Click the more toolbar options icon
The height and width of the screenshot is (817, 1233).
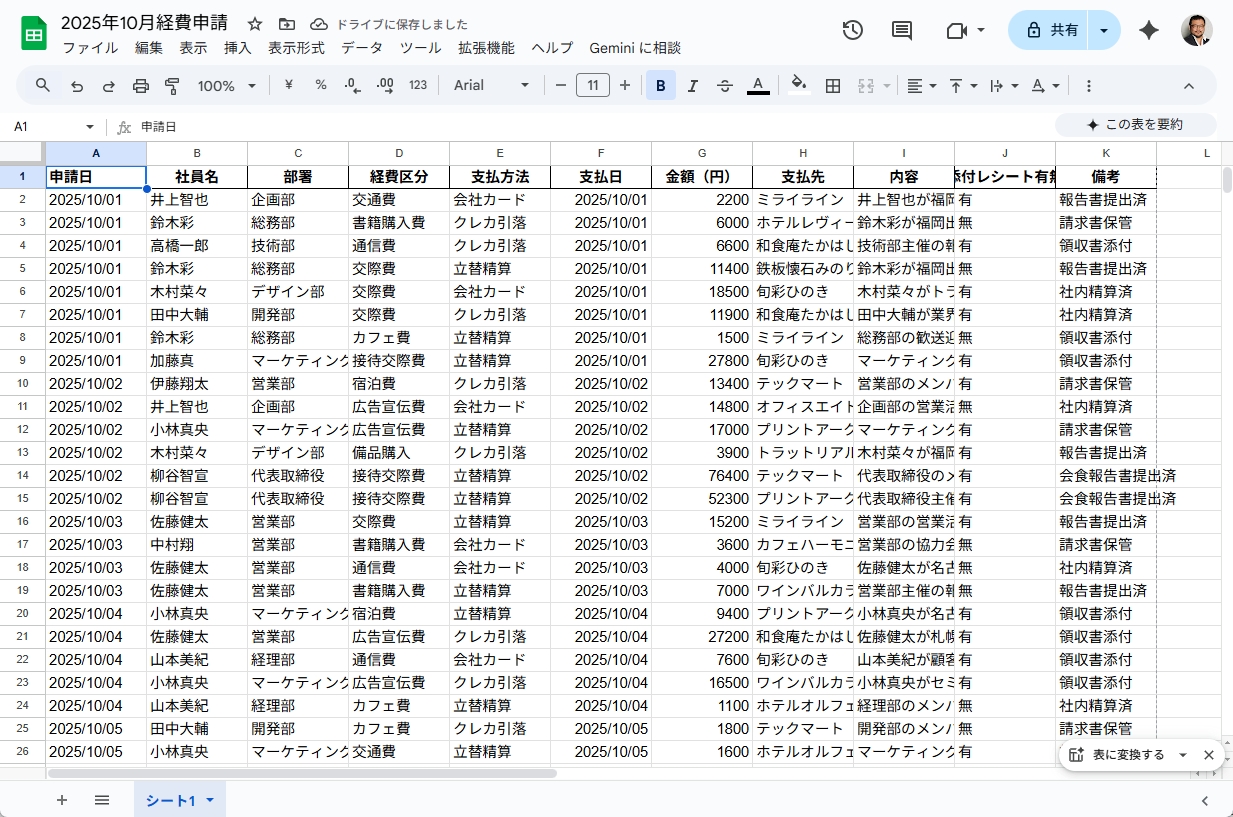click(1089, 86)
